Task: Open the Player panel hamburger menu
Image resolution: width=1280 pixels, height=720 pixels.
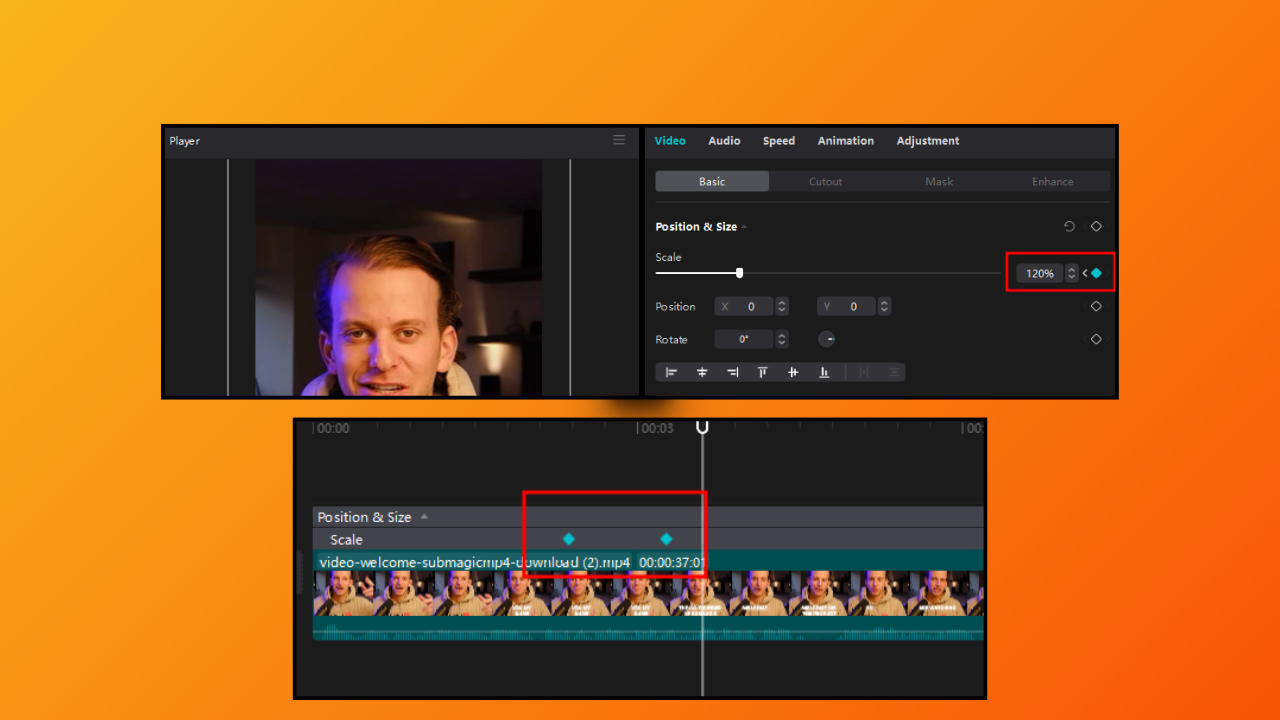Action: click(618, 140)
